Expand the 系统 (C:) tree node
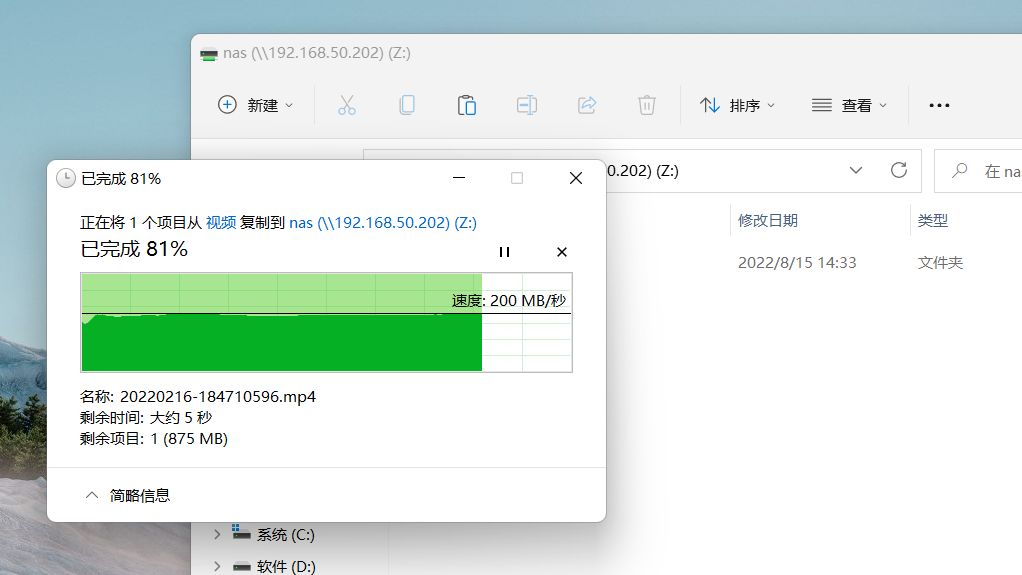The width and height of the screenshot is (1022, 575). click(217, 535)
